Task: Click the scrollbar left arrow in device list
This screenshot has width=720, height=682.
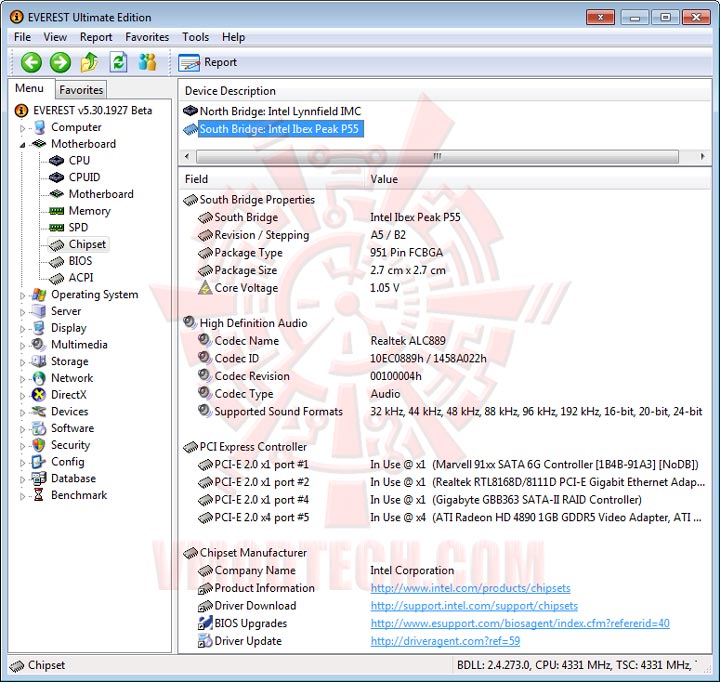Action: pyautogui.click(x=187, y=156)
